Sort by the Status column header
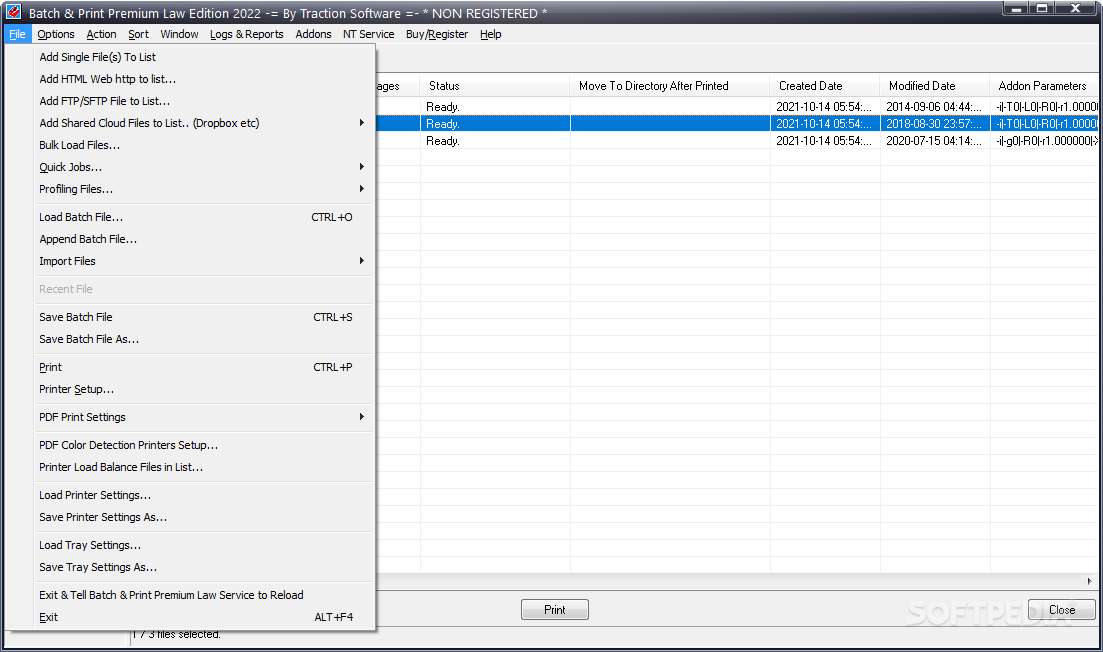This screenshot has height=652, width=1103. pos(495,85)
